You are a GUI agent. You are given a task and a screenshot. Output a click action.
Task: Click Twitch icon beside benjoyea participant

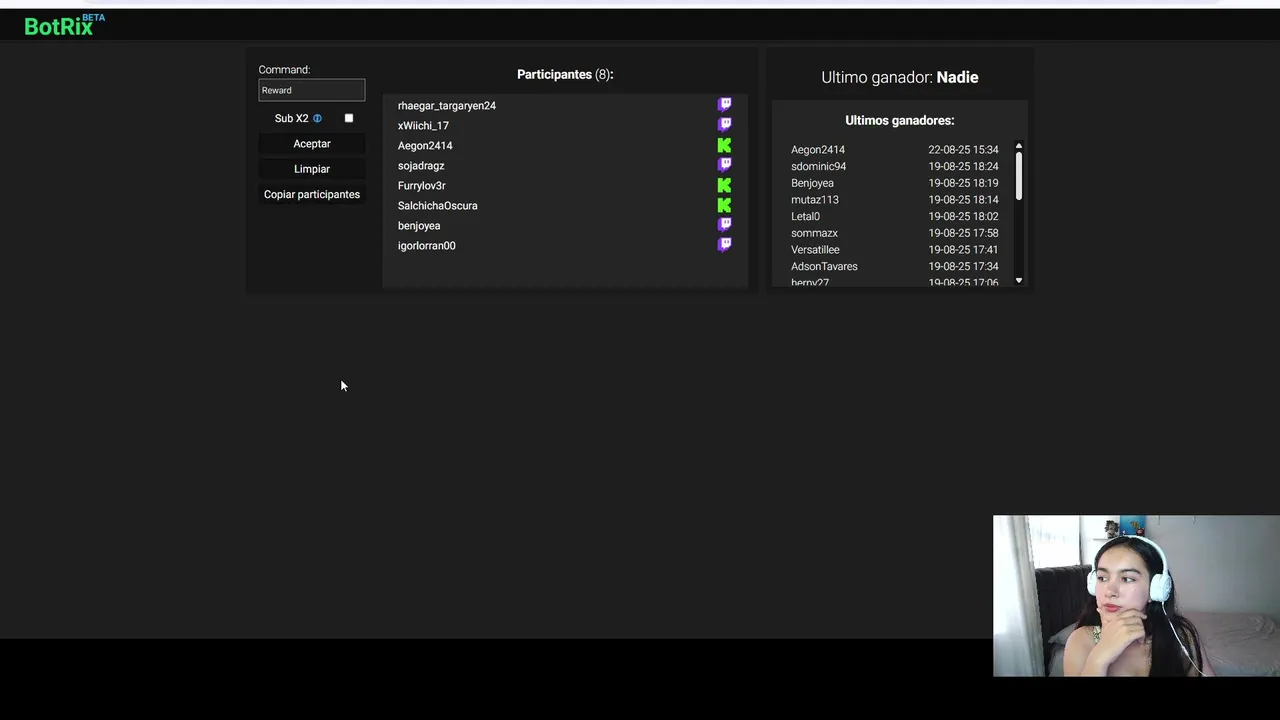coord(725,224)
